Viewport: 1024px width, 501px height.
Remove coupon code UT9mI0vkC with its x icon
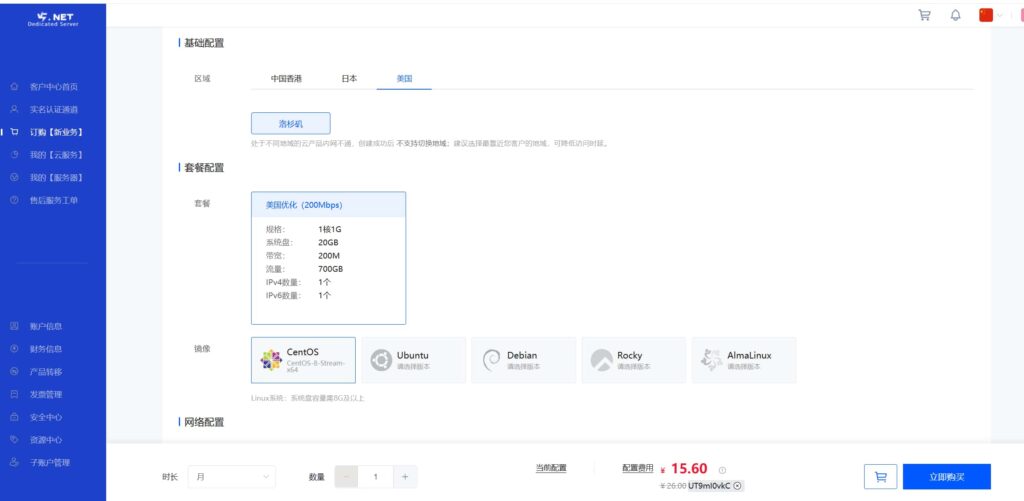737,486
